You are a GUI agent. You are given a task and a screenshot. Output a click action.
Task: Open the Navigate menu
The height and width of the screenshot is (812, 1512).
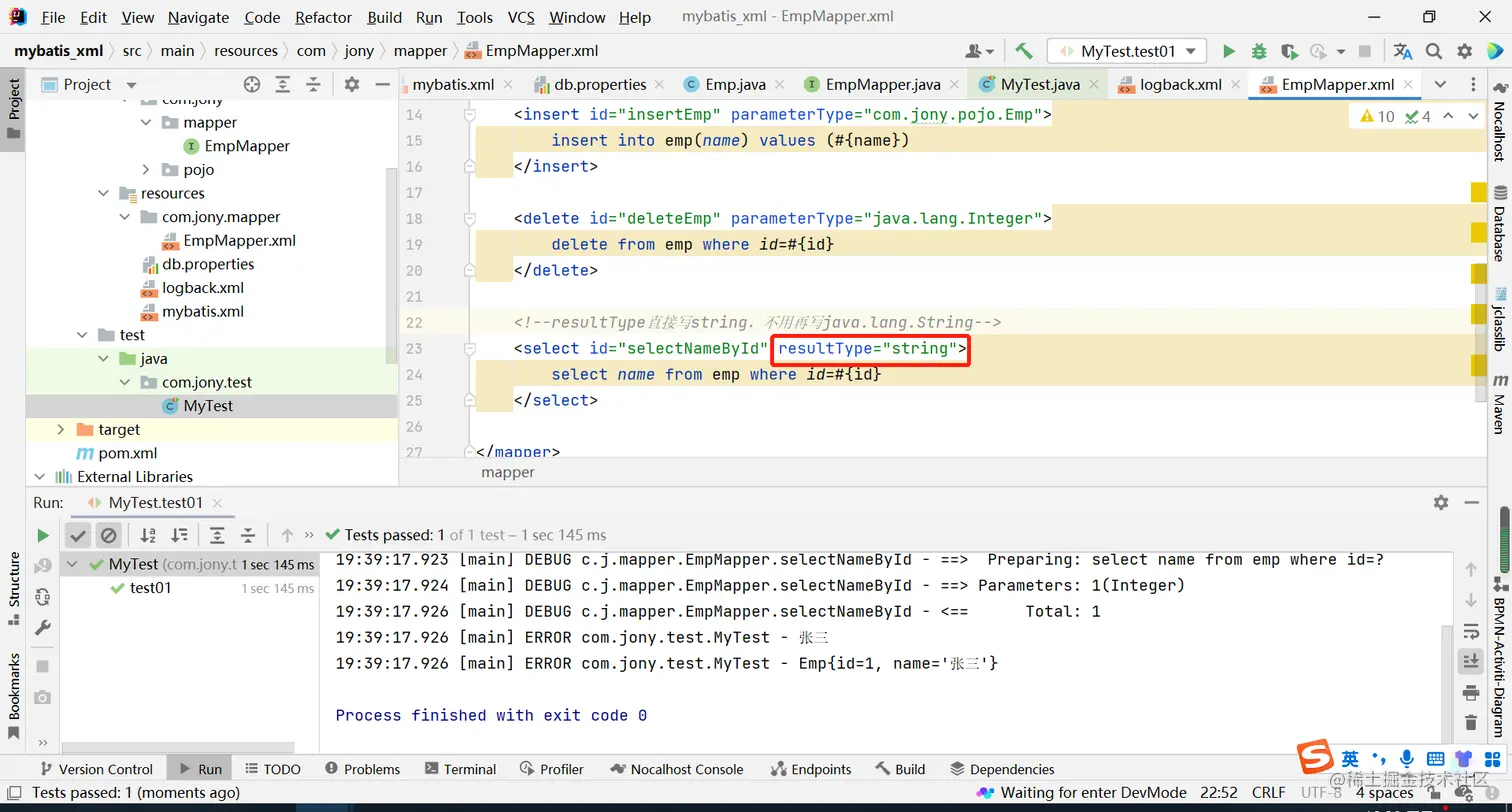[x=198, y=17]
